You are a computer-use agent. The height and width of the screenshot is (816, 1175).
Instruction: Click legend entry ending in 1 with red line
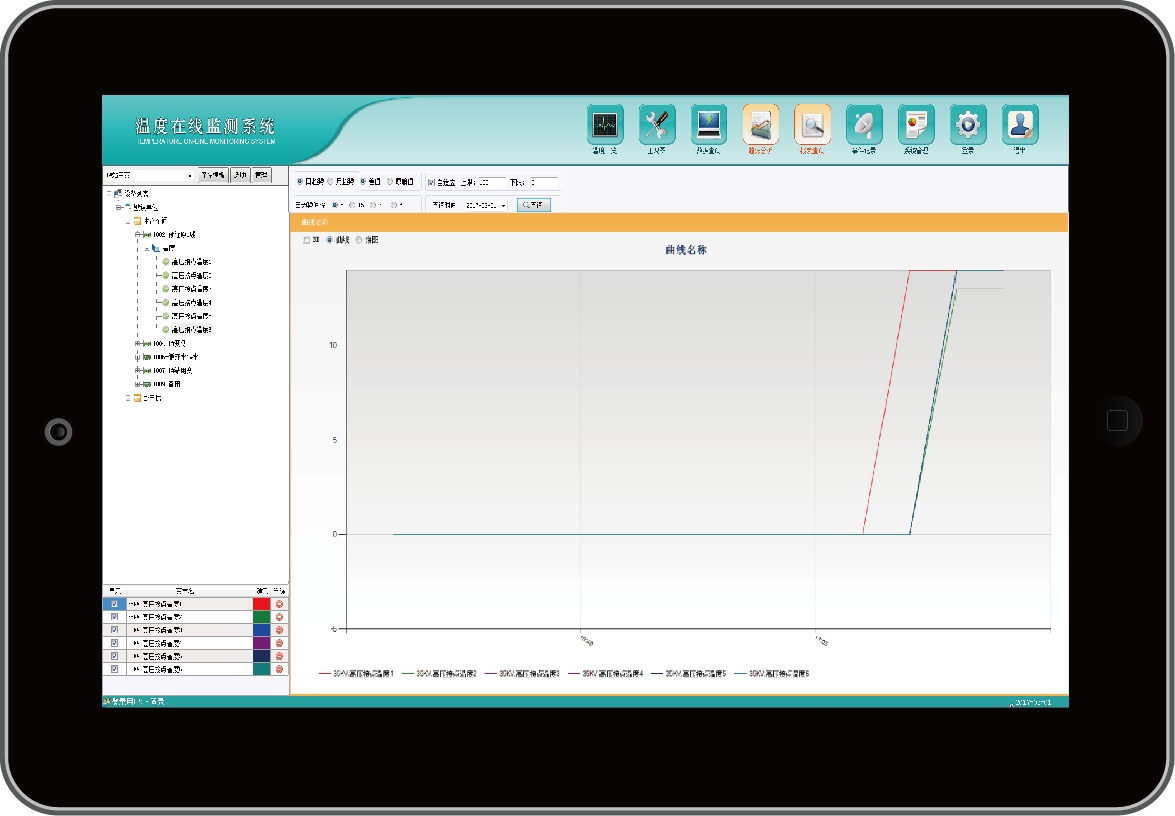coord(356,674)
